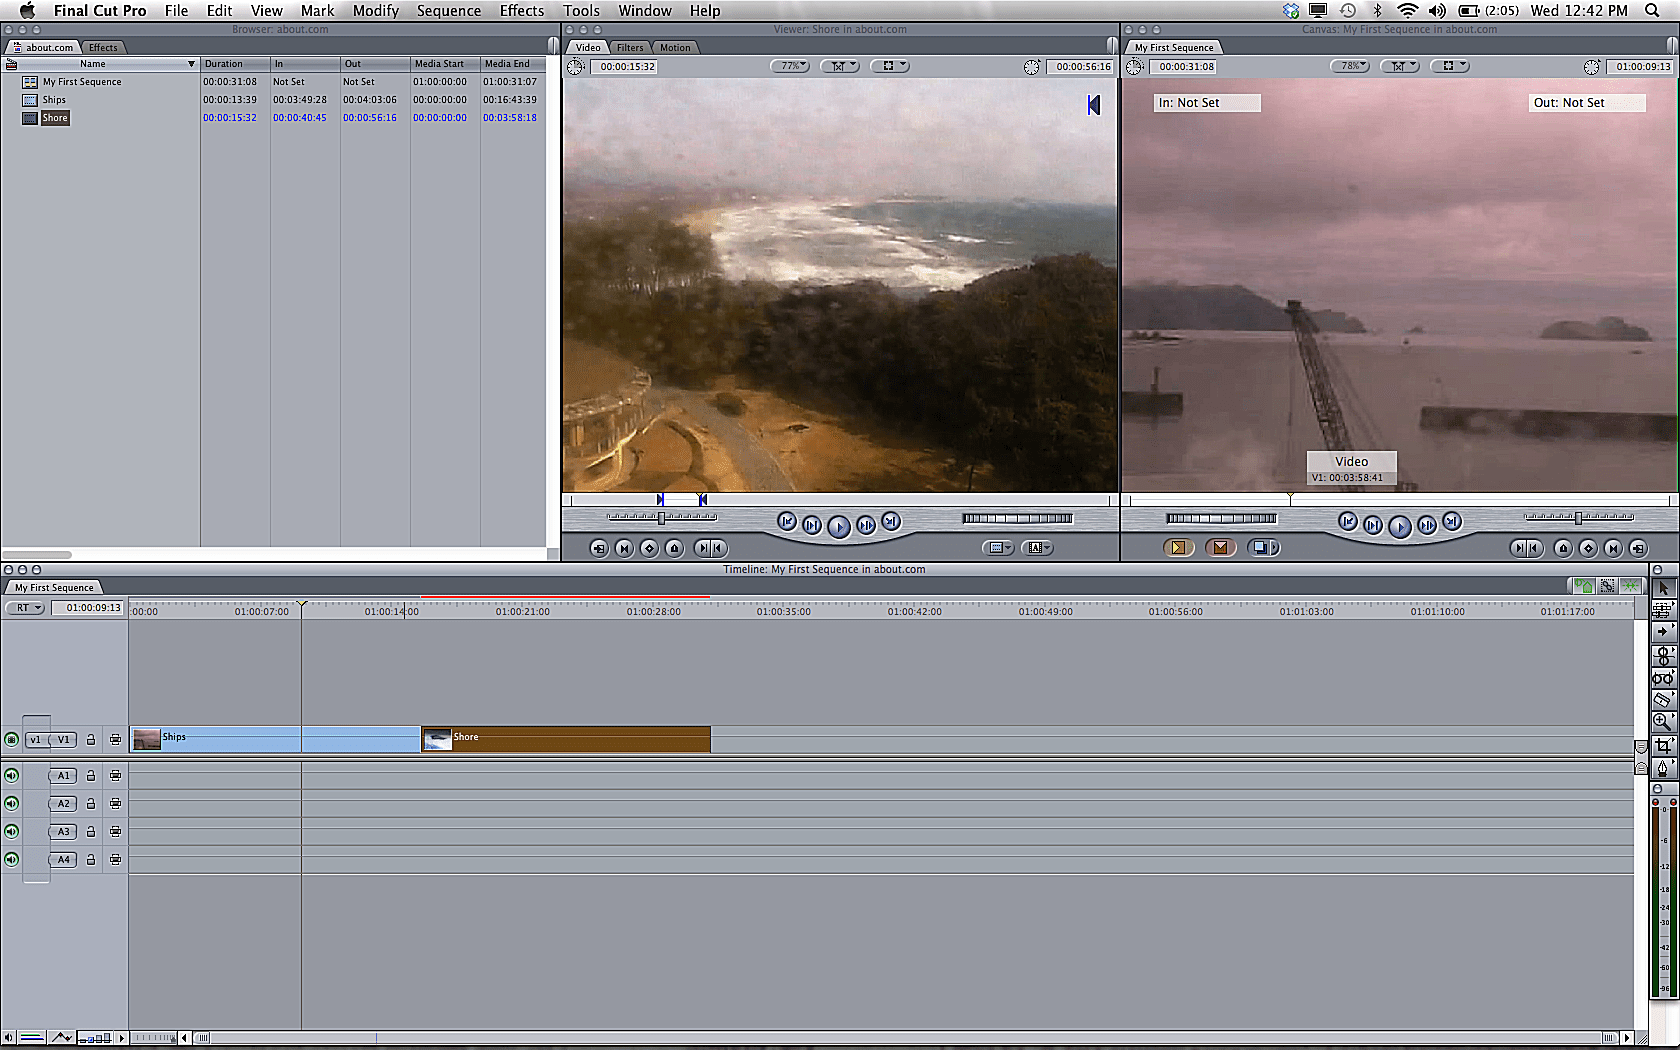Lock the A1 audio track
The height and width of the screenshot is (1050, 1680).
(x=90, y=775)
